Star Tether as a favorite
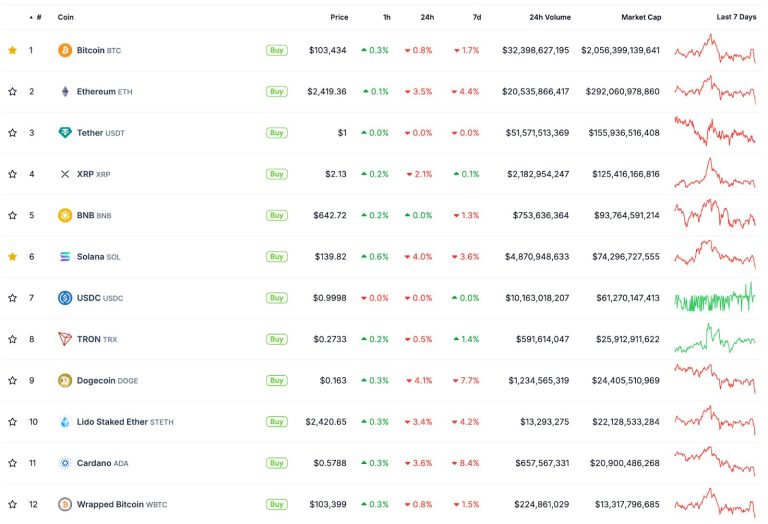 (13, 133)
